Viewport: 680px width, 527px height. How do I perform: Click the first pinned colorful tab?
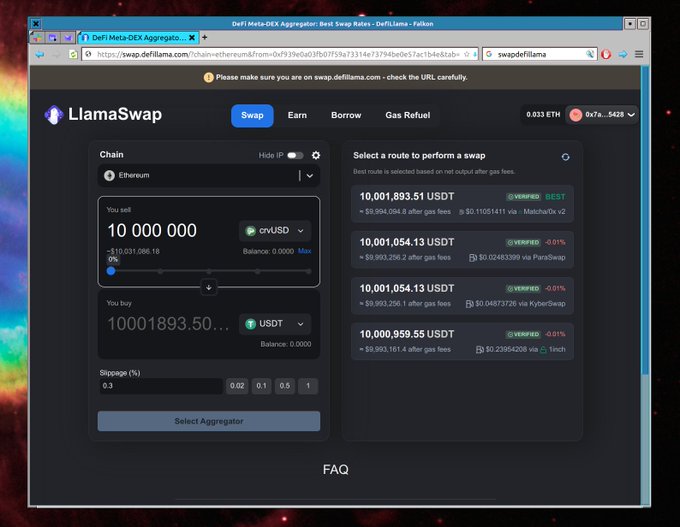click(x=37, y=38)
